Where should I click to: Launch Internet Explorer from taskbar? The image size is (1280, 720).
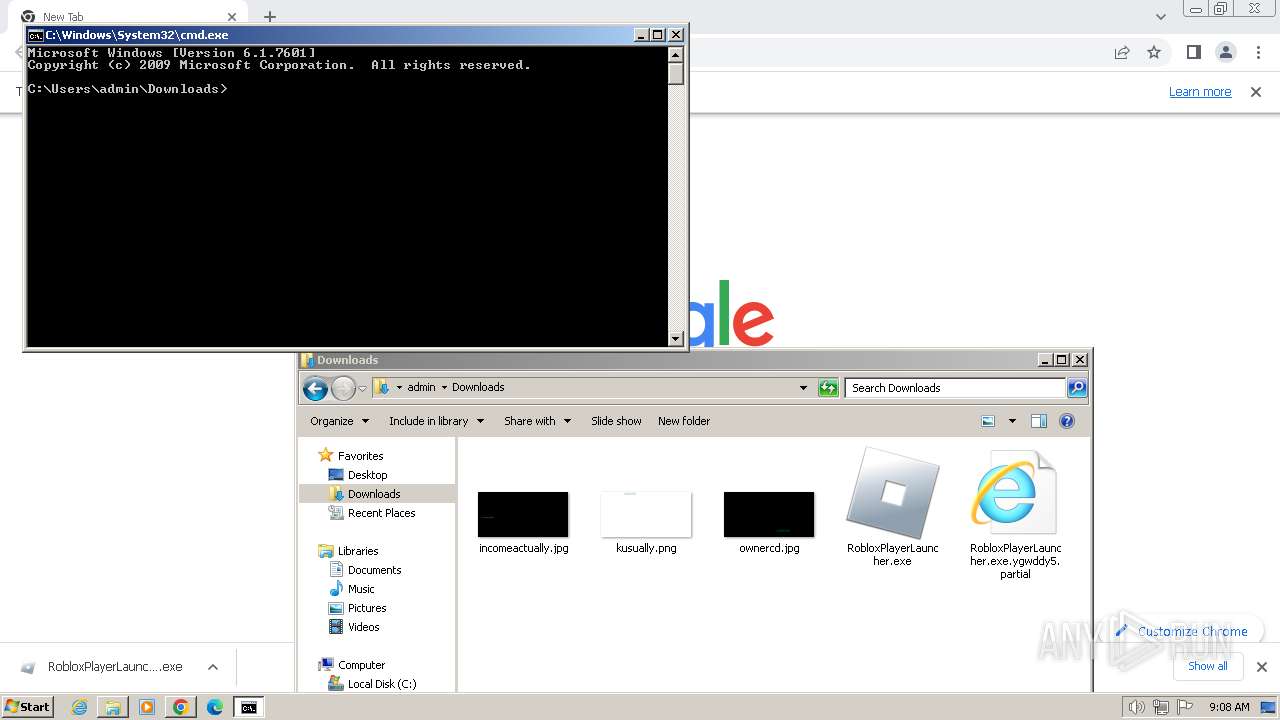tap(80, 707)
